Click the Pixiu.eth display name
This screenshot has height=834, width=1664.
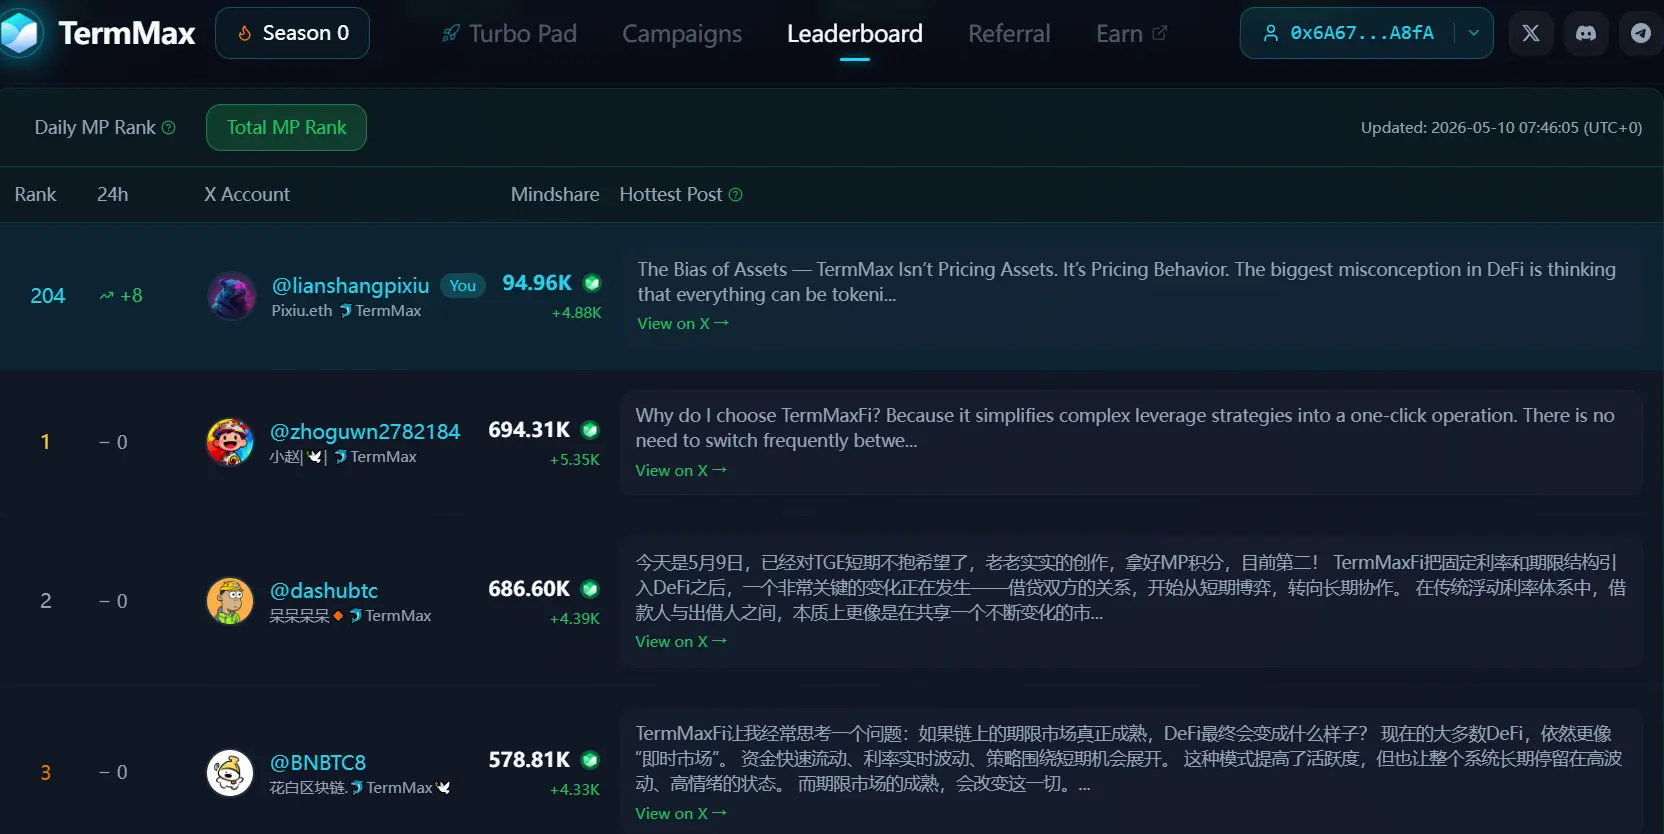point(302,311)
